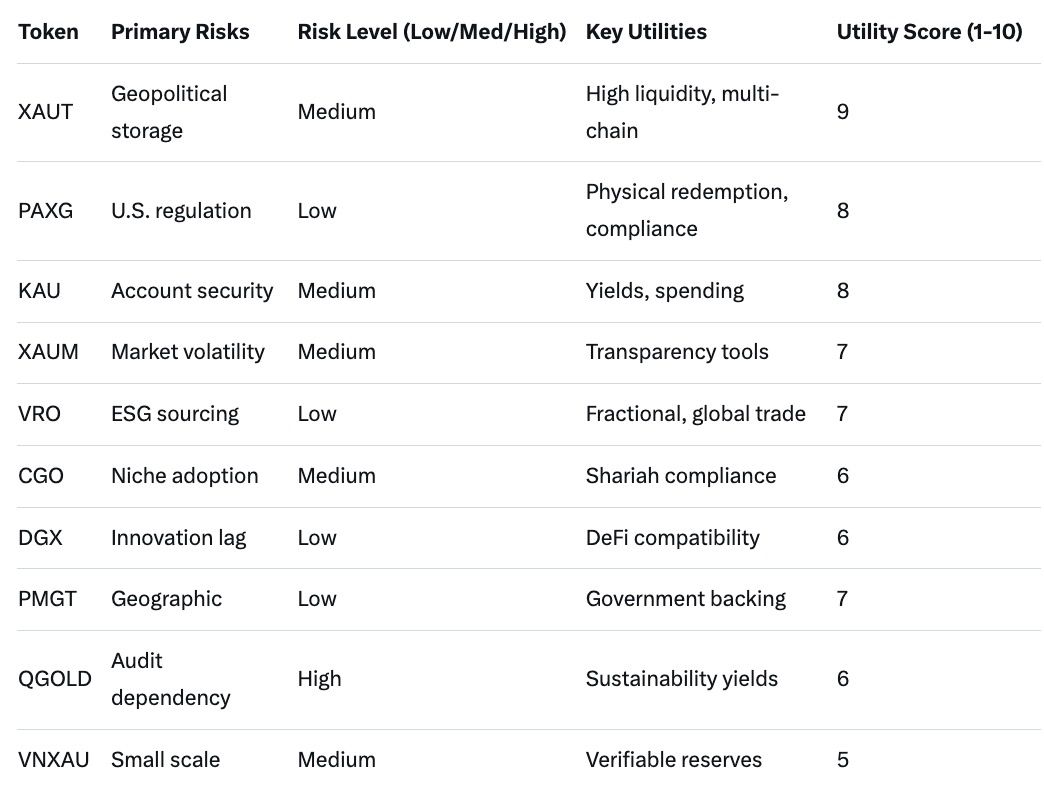
Task: Click the Utility Score column header
Action: click(929, 32)
